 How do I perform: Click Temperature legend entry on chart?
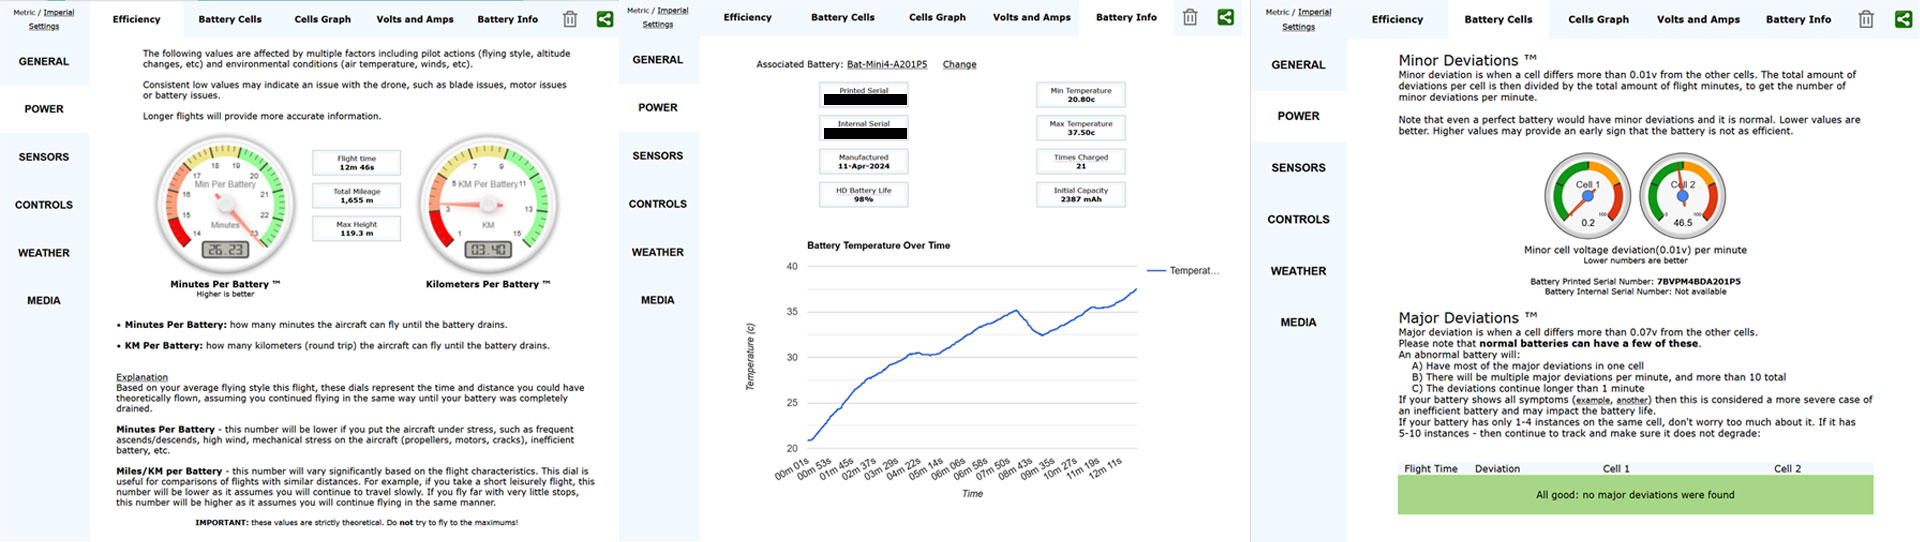tap(1184, 271)
